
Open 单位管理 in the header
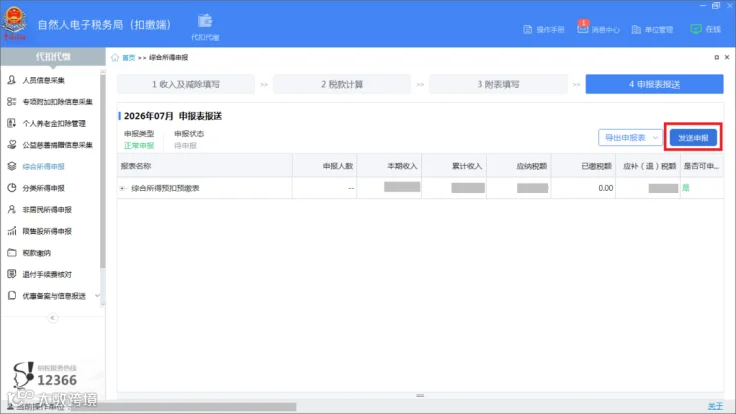(652, 30)
